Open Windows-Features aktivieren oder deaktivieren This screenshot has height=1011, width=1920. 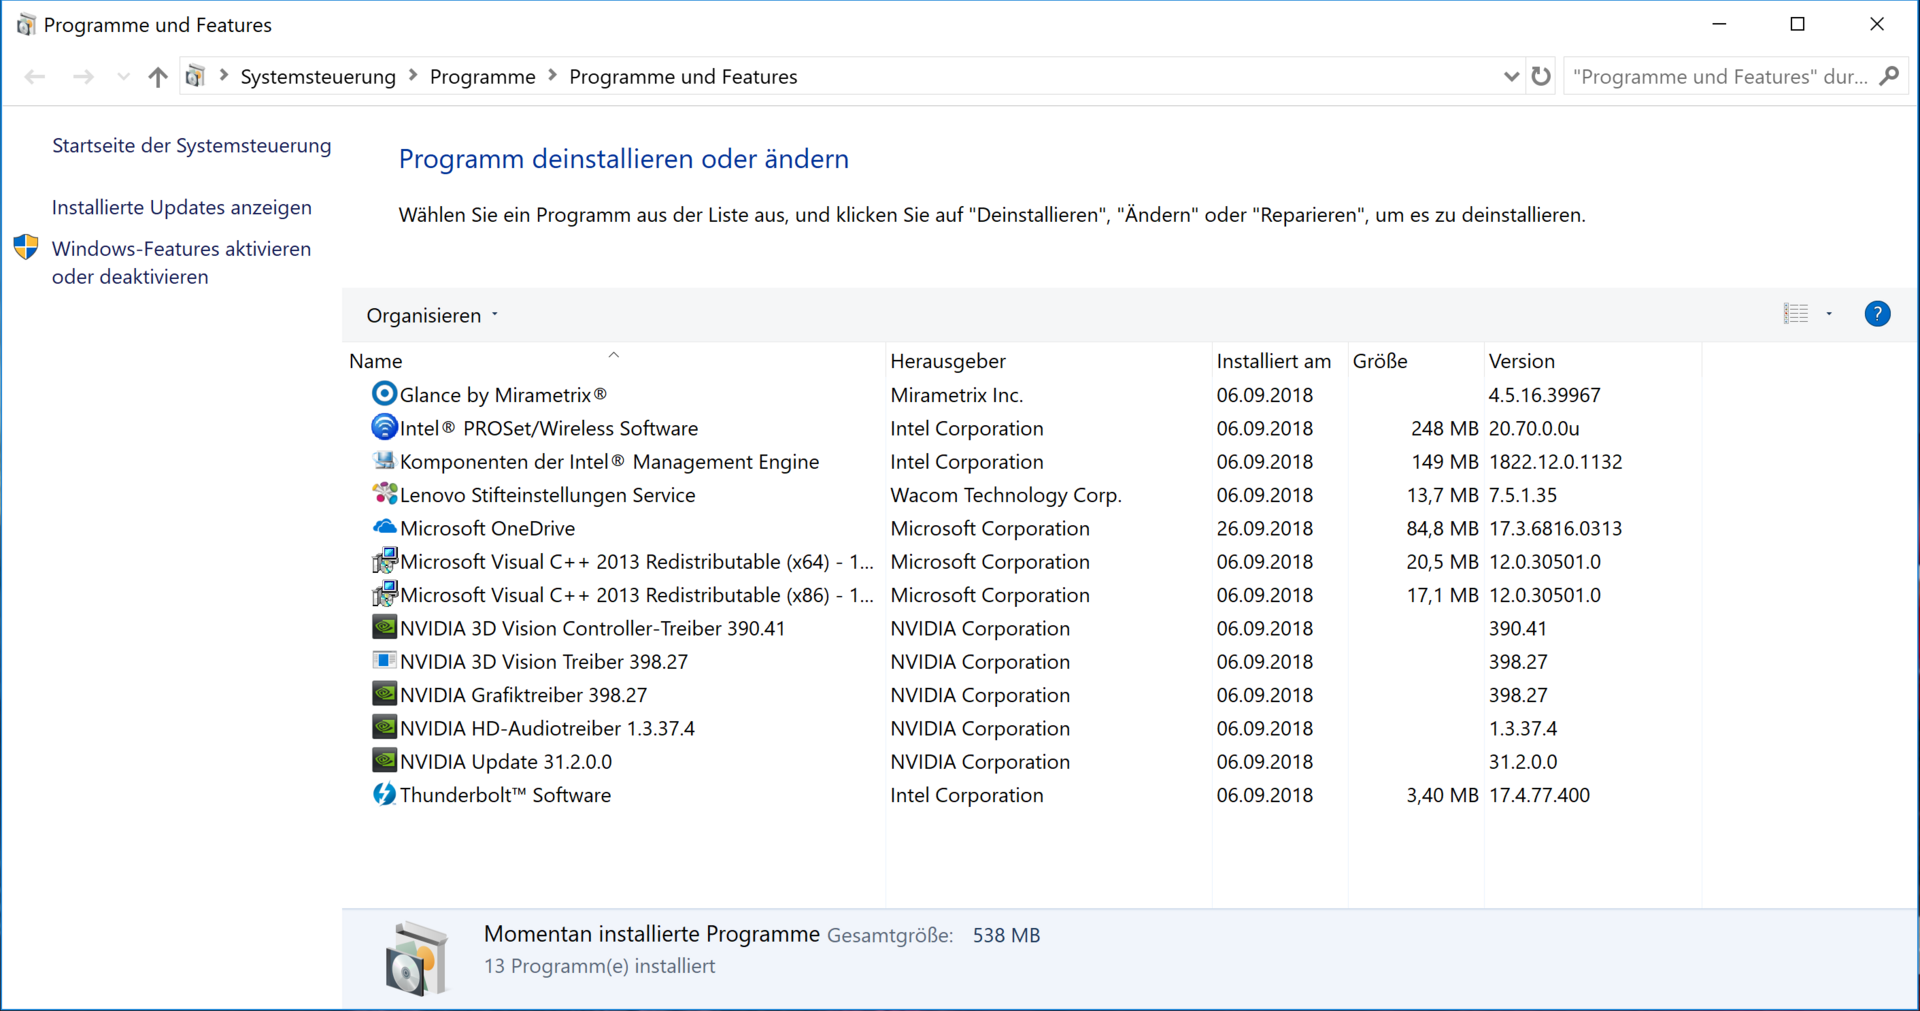[181, 262]
